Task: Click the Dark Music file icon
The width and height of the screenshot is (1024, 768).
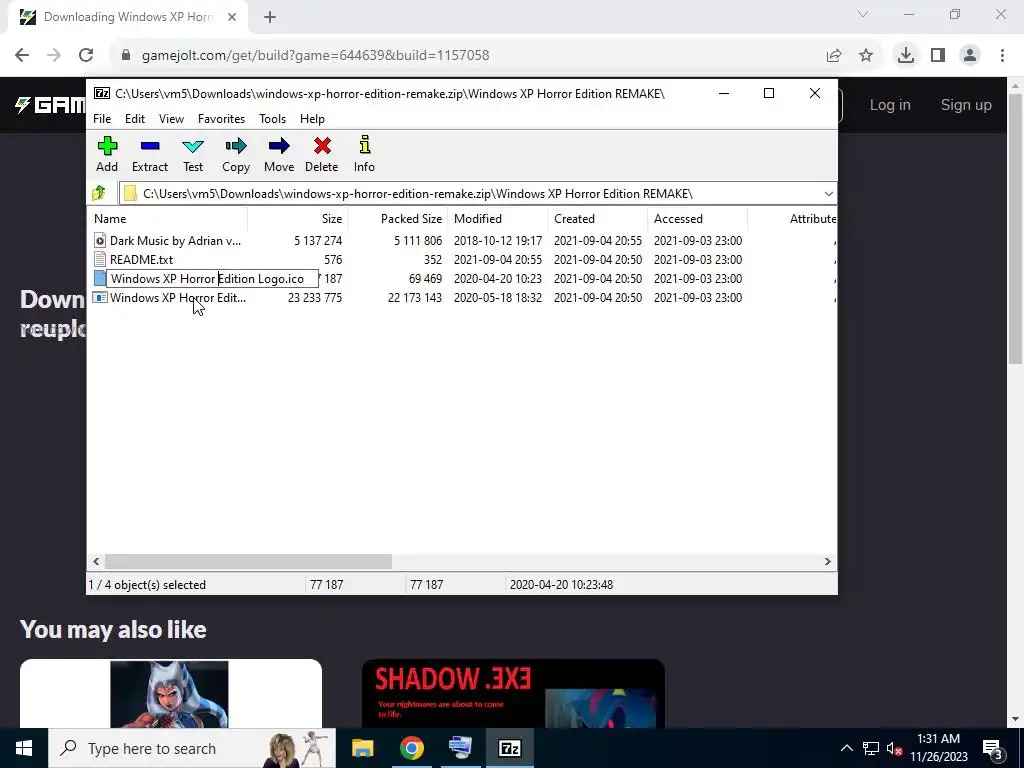Action: pyautogui.click(x=99, y=240)
